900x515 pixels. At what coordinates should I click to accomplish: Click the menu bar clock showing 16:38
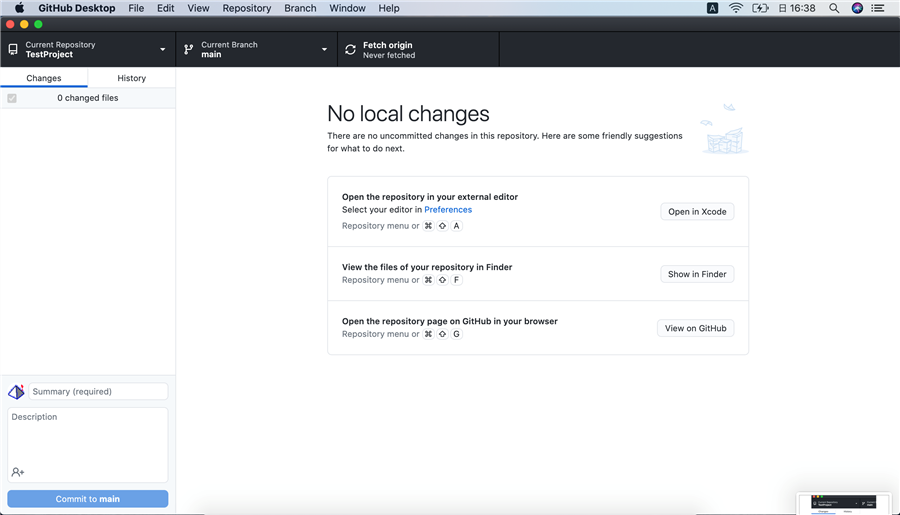coord(797,8)
